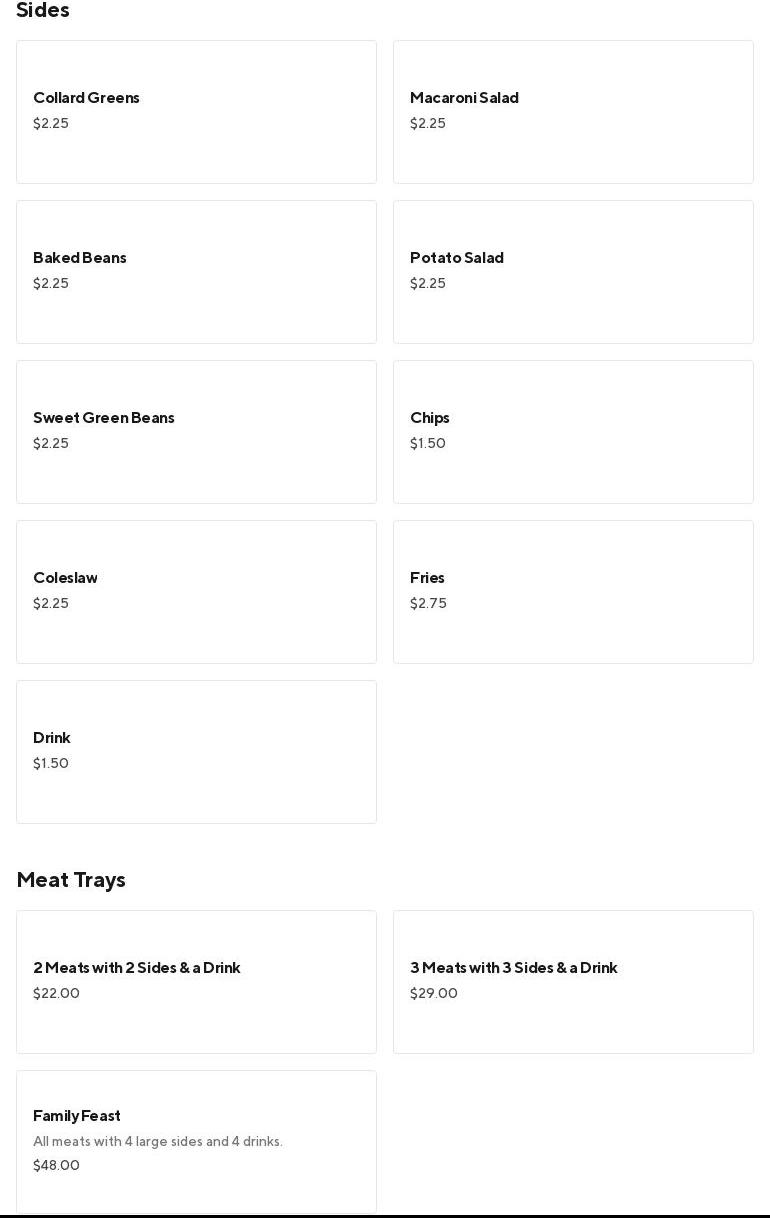Click the $29.00 price on meat tray
The width and height of the screenshot is (770, 1218).
point(434,993)
